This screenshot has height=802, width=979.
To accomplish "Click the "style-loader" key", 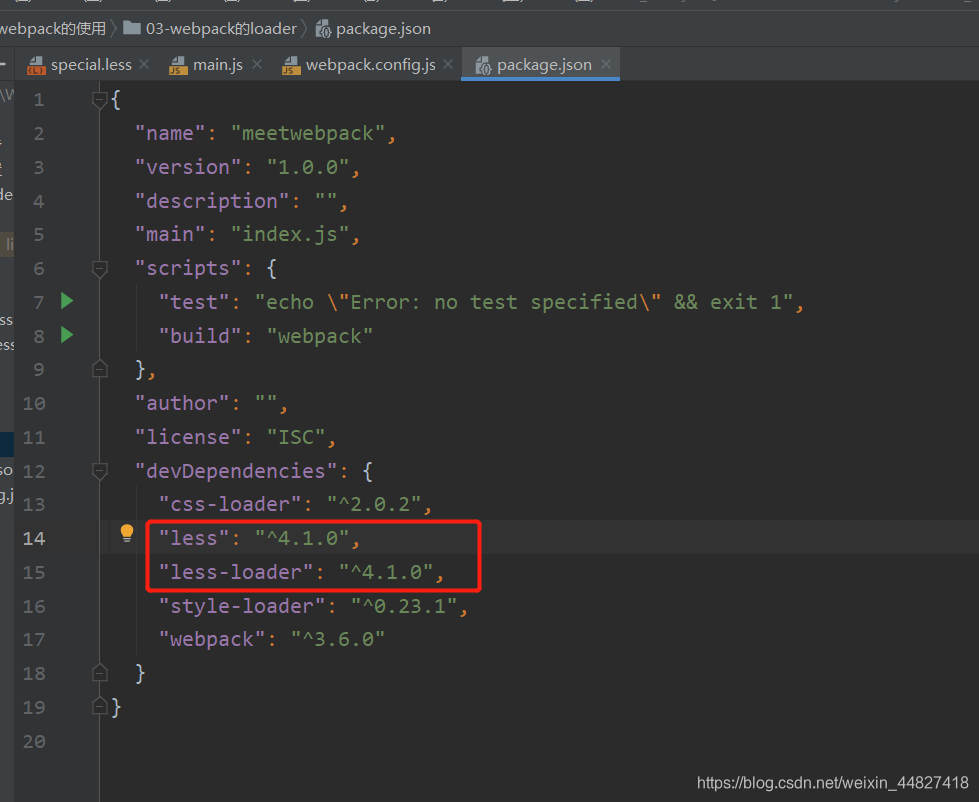I will (x=242, y=605).
